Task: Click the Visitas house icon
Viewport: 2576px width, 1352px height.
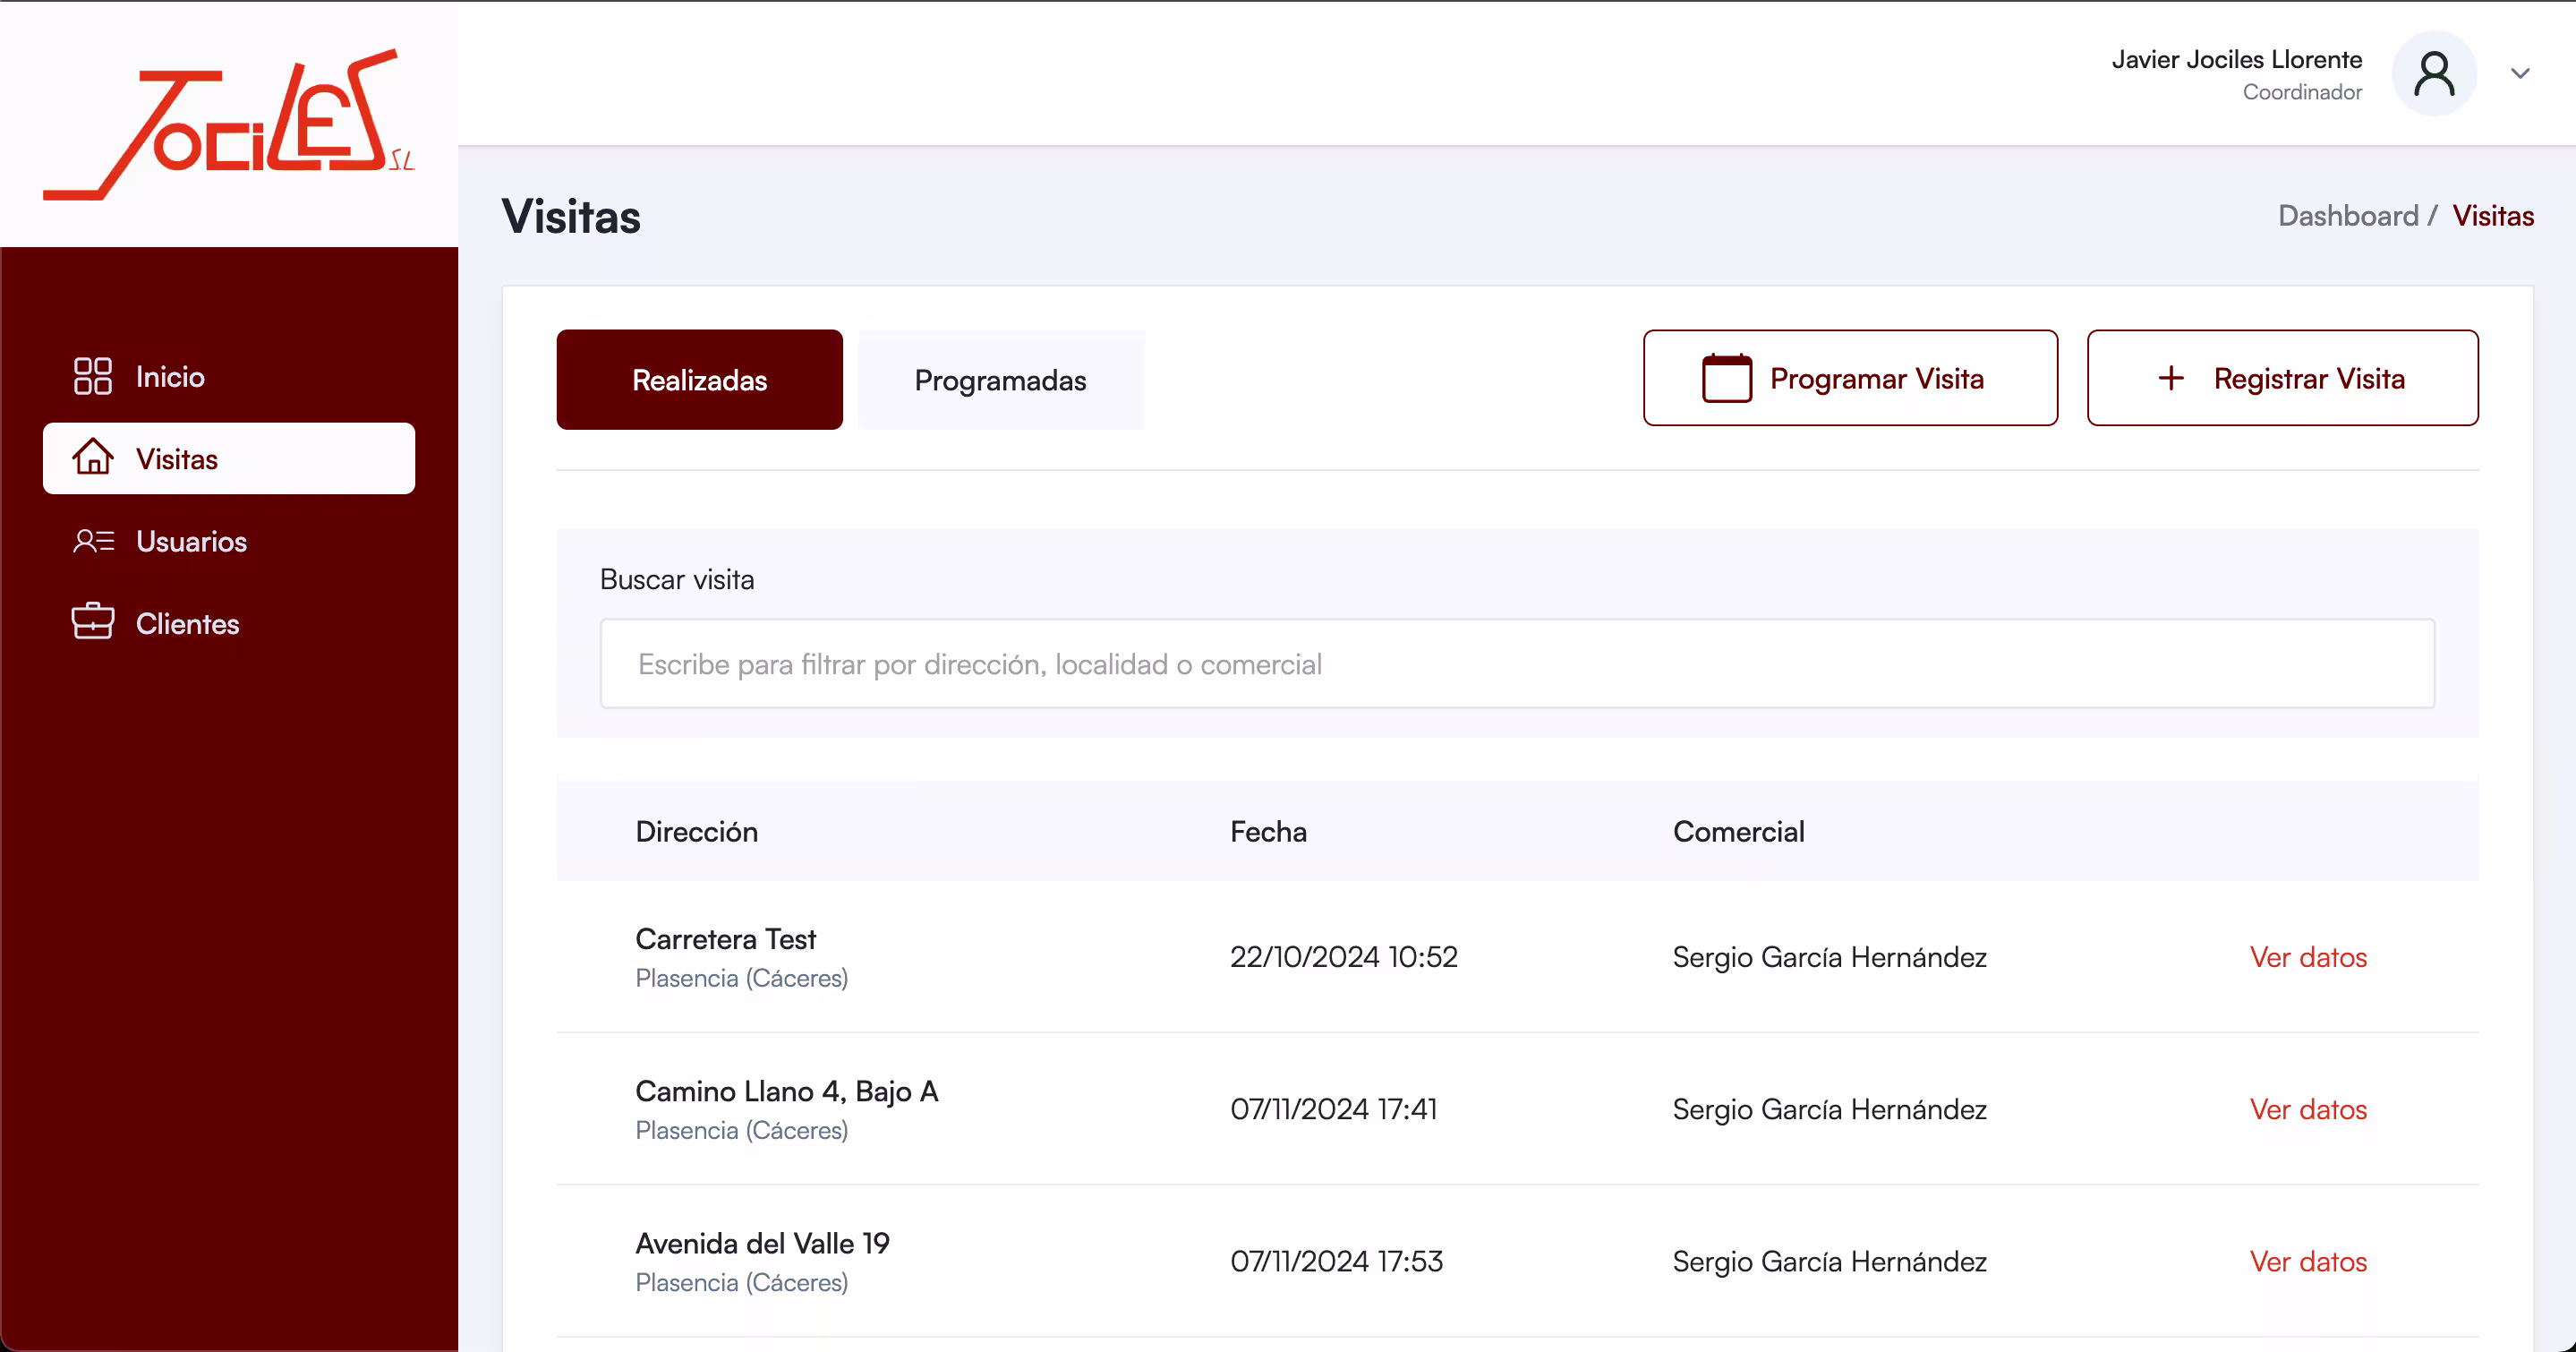Action: click(x=93, y=458)
